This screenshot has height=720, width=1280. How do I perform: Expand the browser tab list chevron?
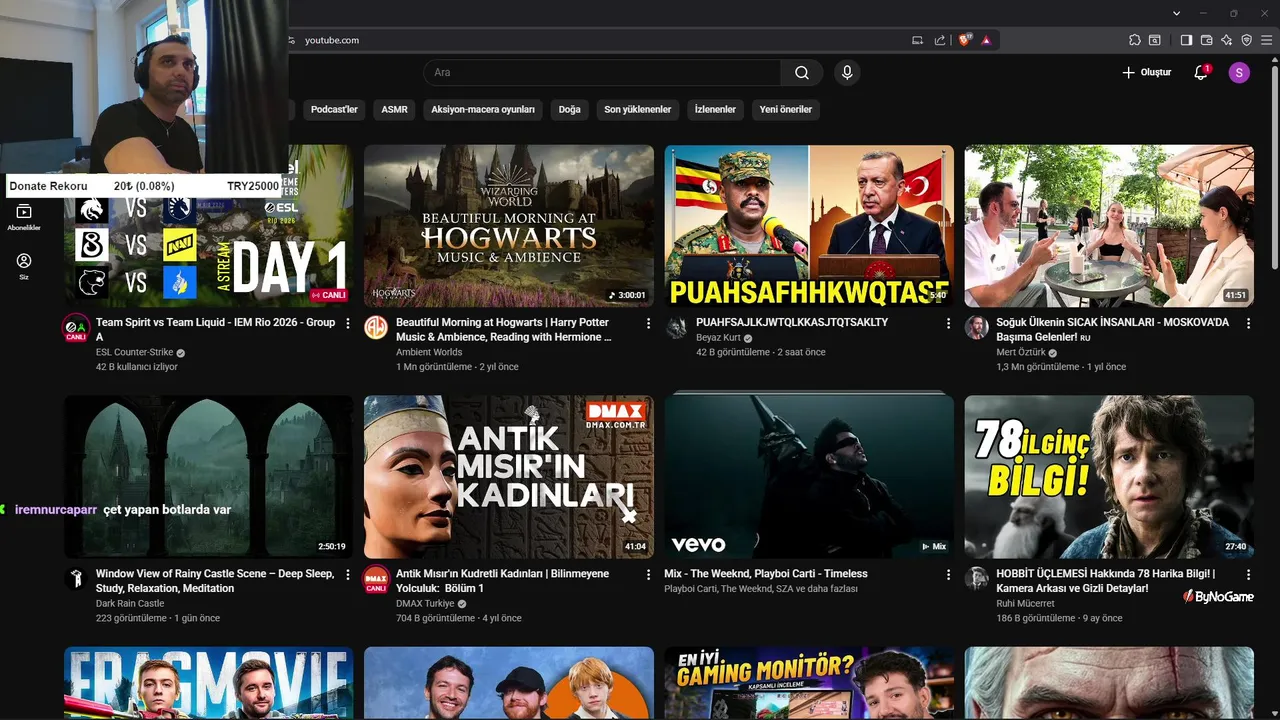[x=1177, y=13]
